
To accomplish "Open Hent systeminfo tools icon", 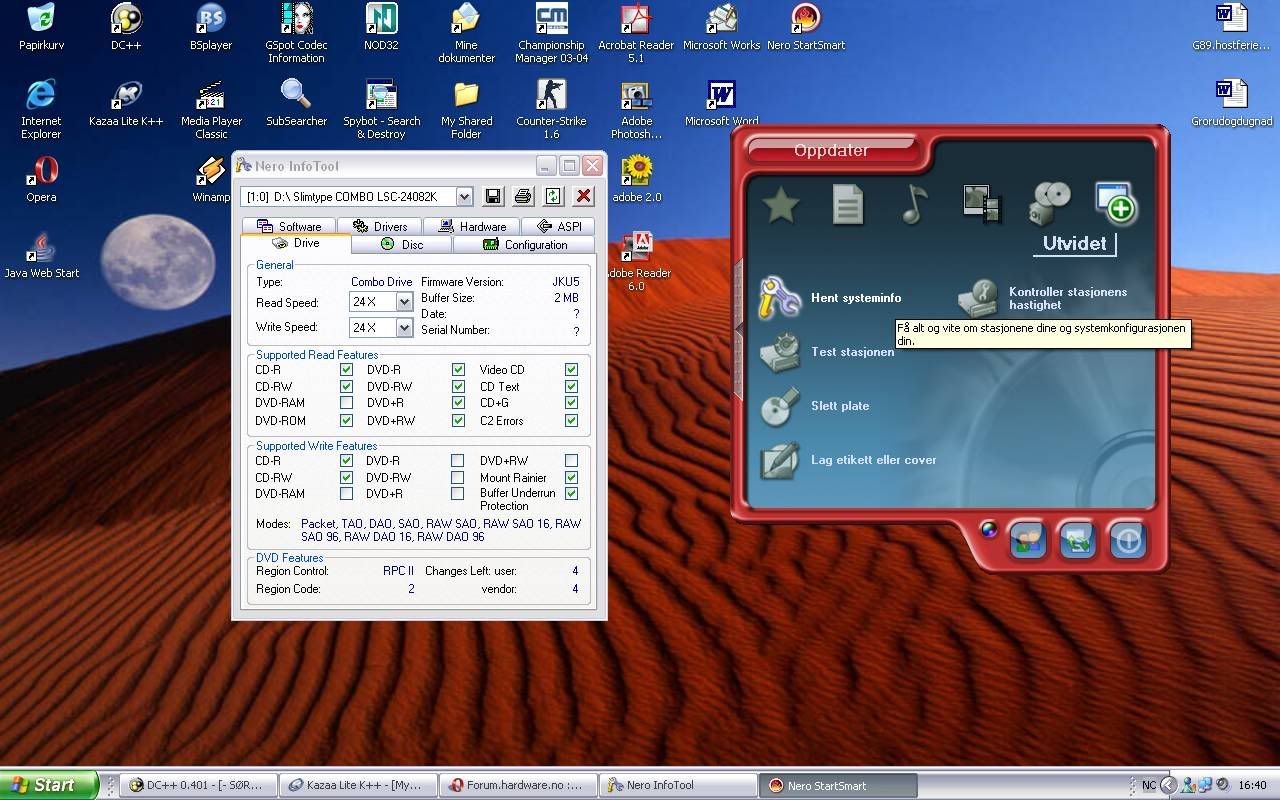I will (x=779, y=298).
